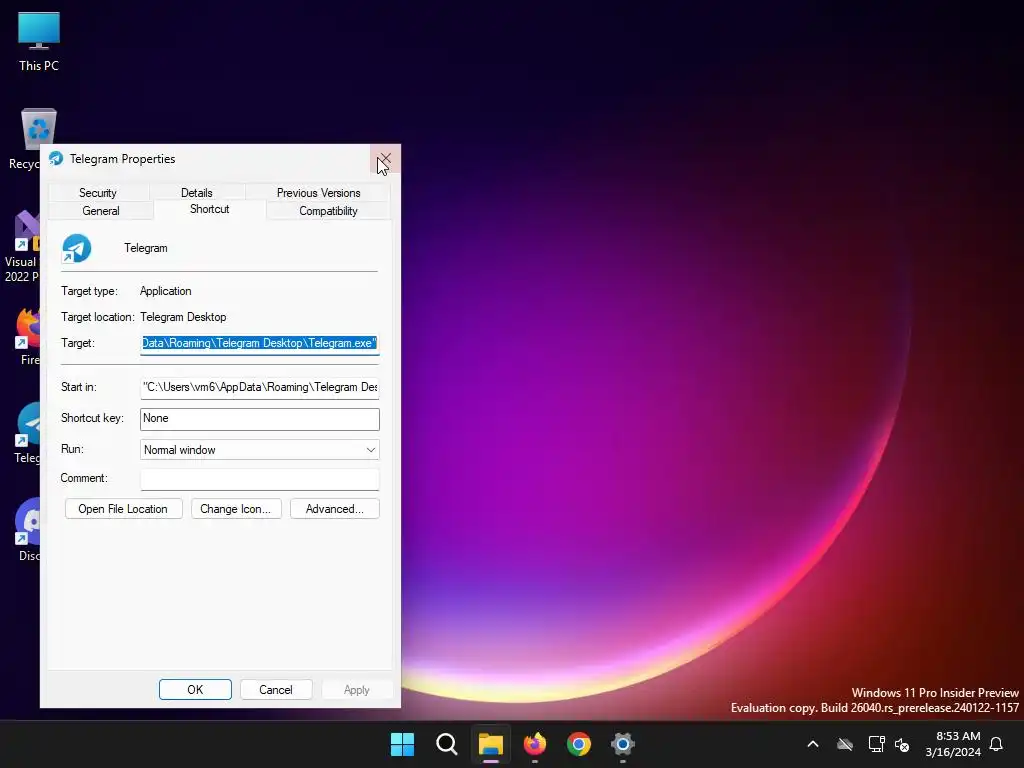
Task: Click Change Icon button
Action: pos(236,509)
